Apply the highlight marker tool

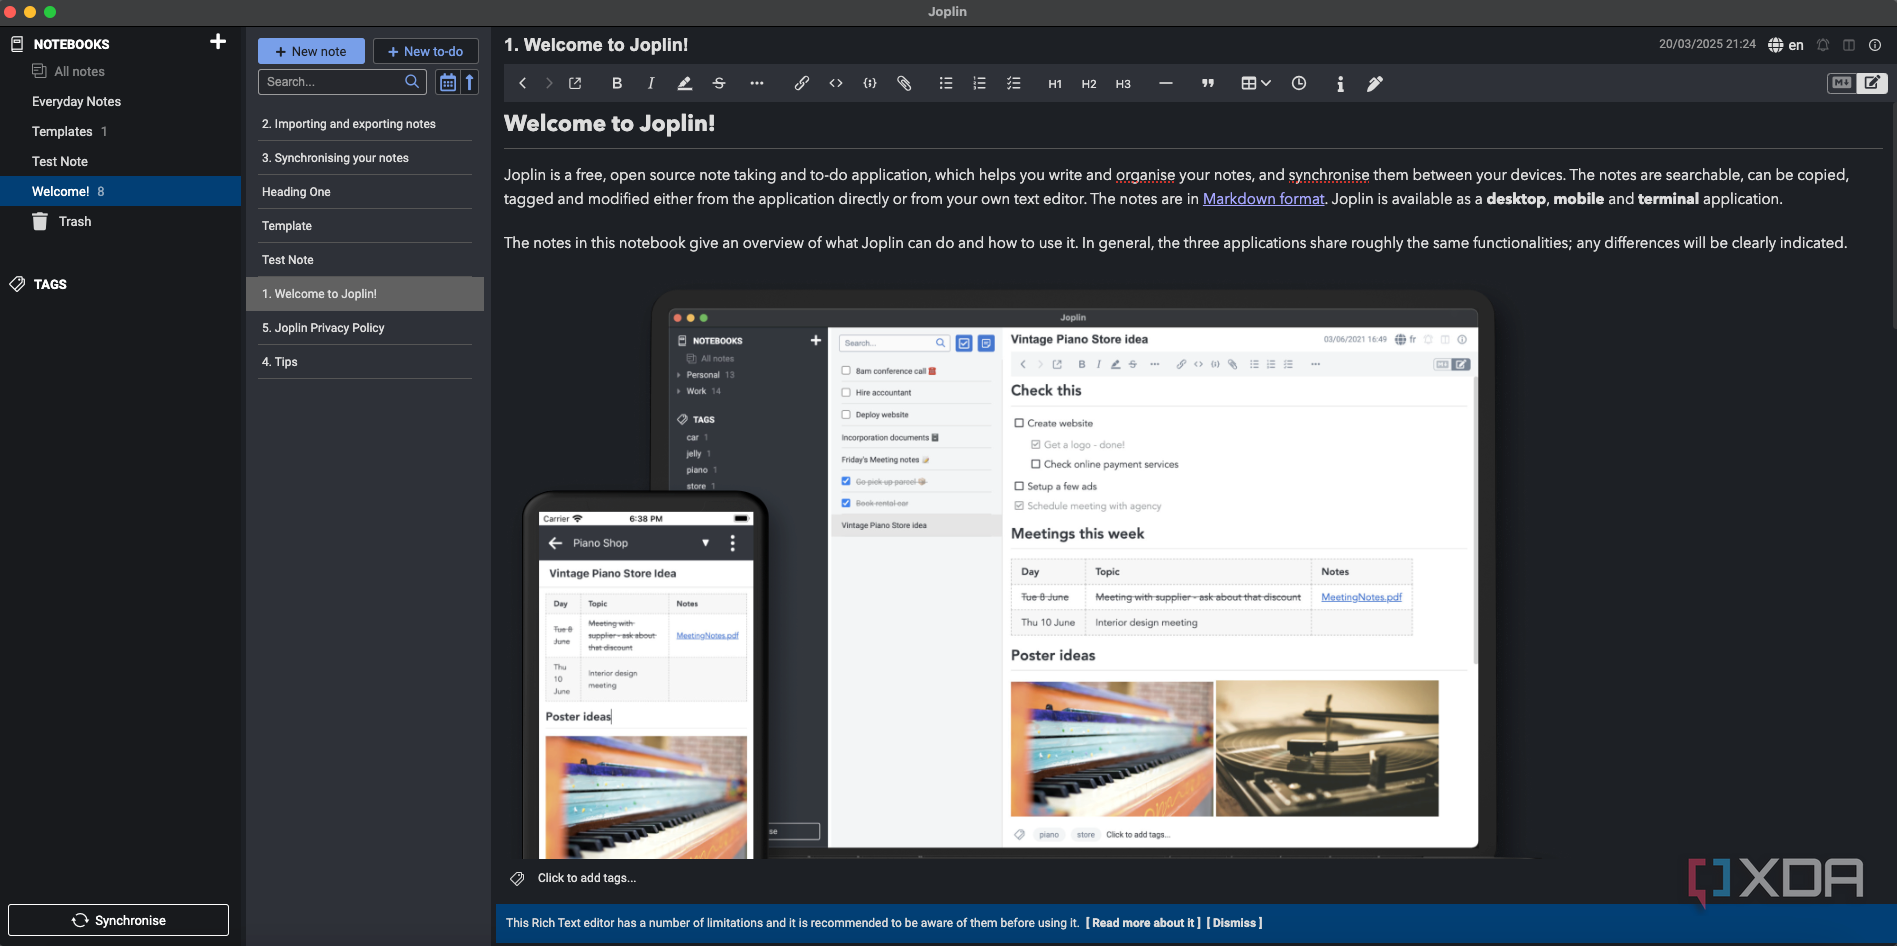(x=685, y=84)
